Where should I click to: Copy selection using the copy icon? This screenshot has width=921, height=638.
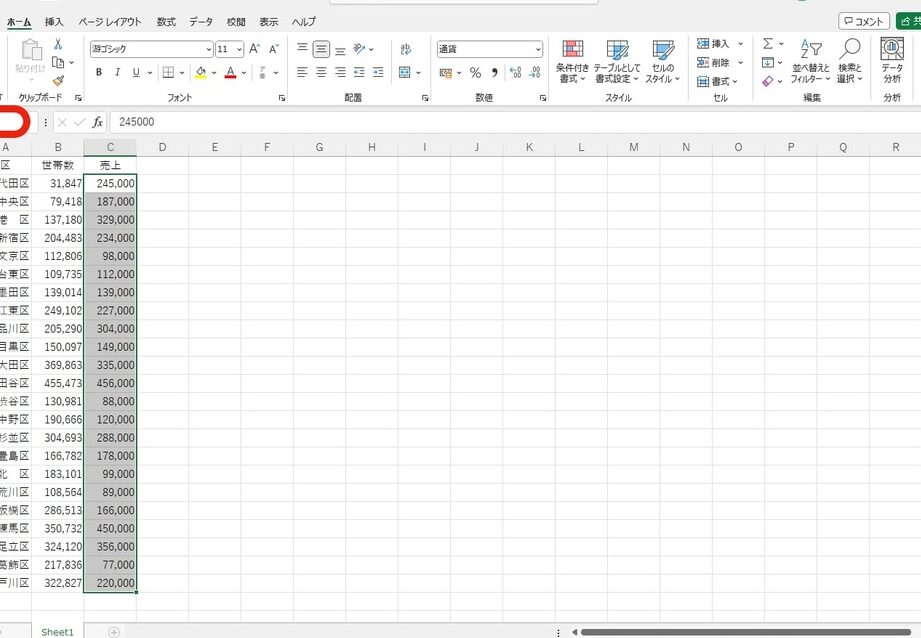click(x=58, y=62)
